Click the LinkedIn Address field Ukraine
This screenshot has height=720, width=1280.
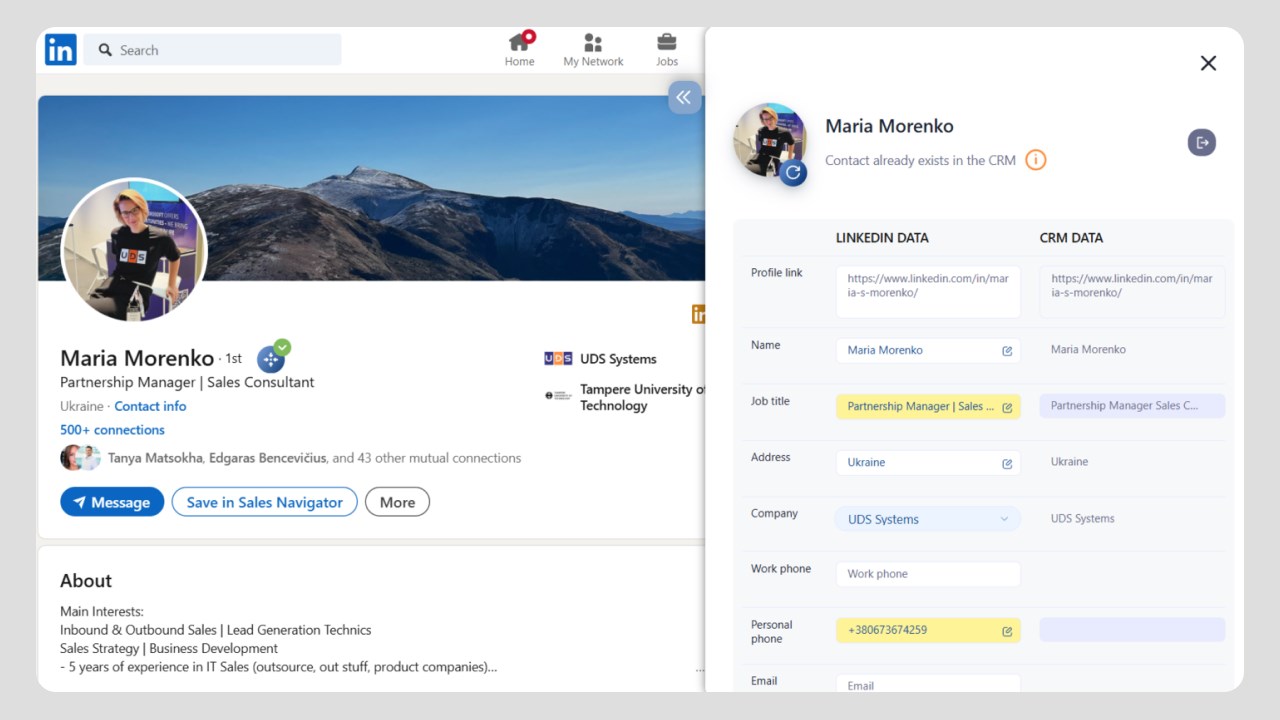coord(928,462)
